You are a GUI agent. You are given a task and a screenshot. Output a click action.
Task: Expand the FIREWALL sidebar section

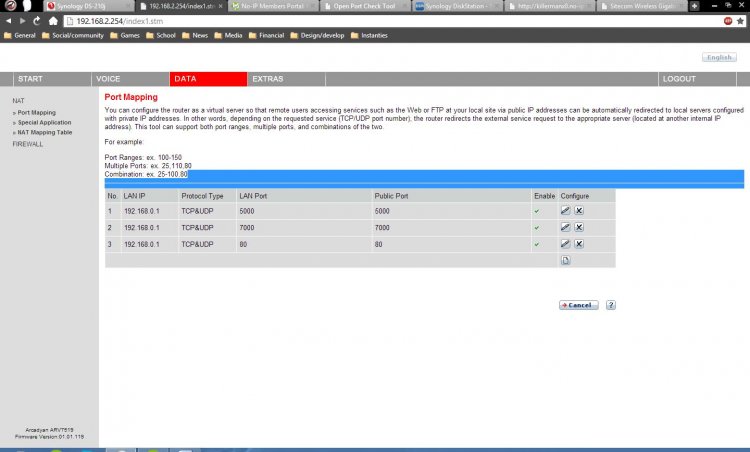point(27,144)
